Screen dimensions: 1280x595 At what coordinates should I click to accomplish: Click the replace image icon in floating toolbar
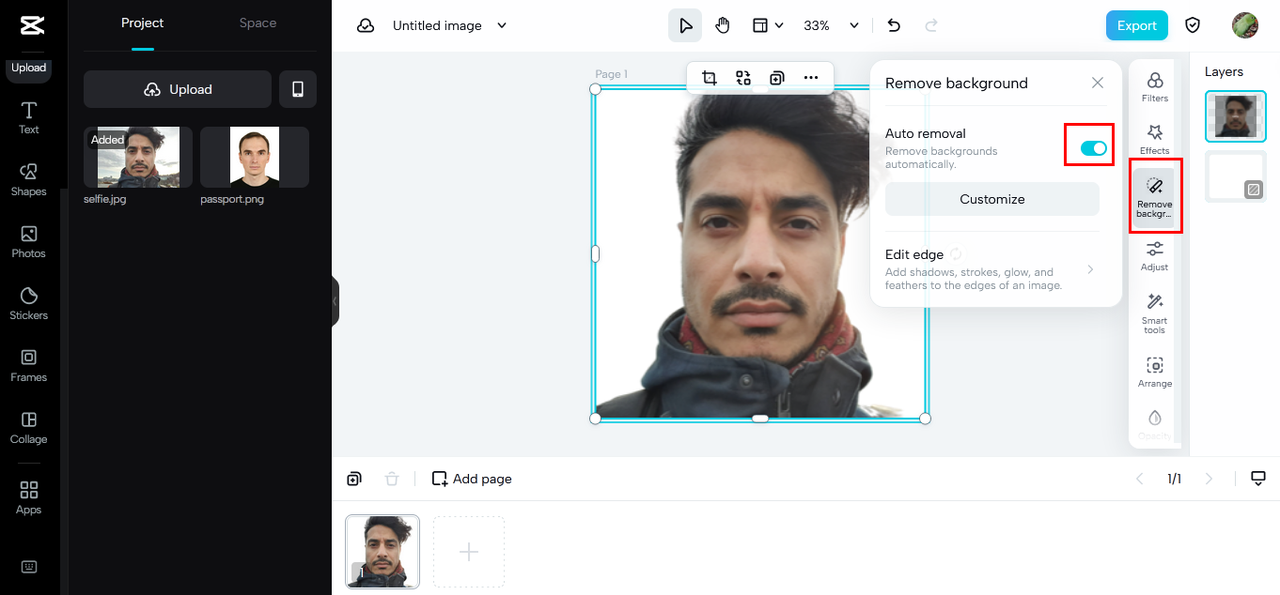(x=743, y=78)
